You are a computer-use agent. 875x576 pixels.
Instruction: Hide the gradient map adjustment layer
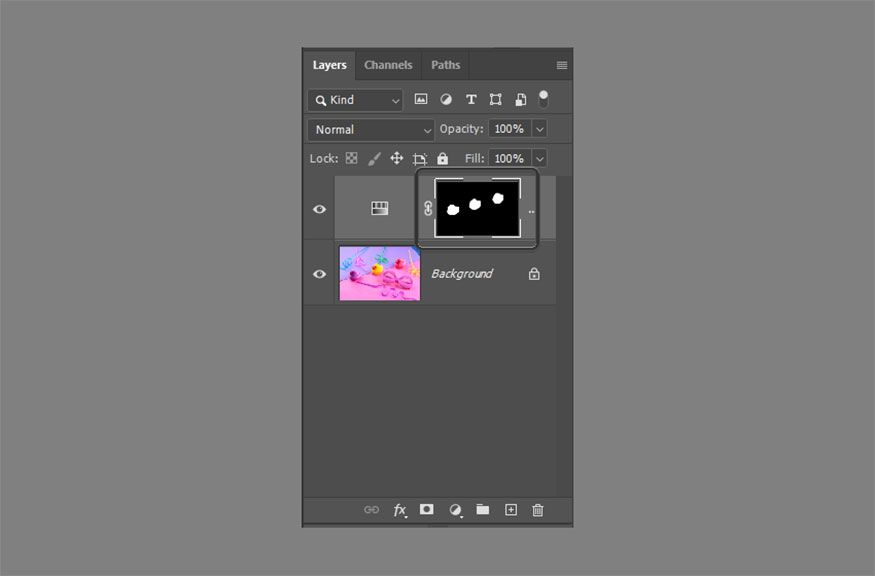[319, 209]
